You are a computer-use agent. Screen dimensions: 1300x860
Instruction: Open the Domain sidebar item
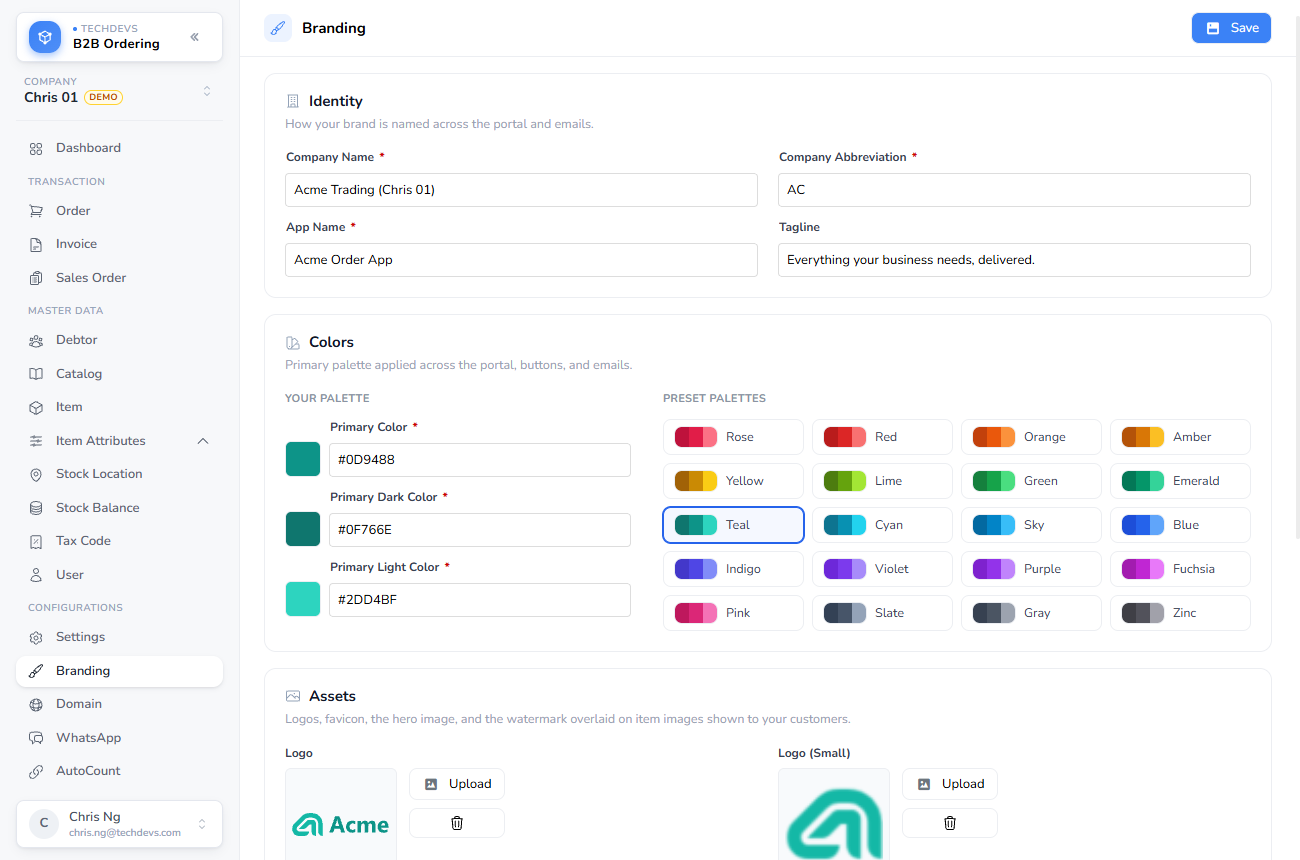click(x=119, y=704)
